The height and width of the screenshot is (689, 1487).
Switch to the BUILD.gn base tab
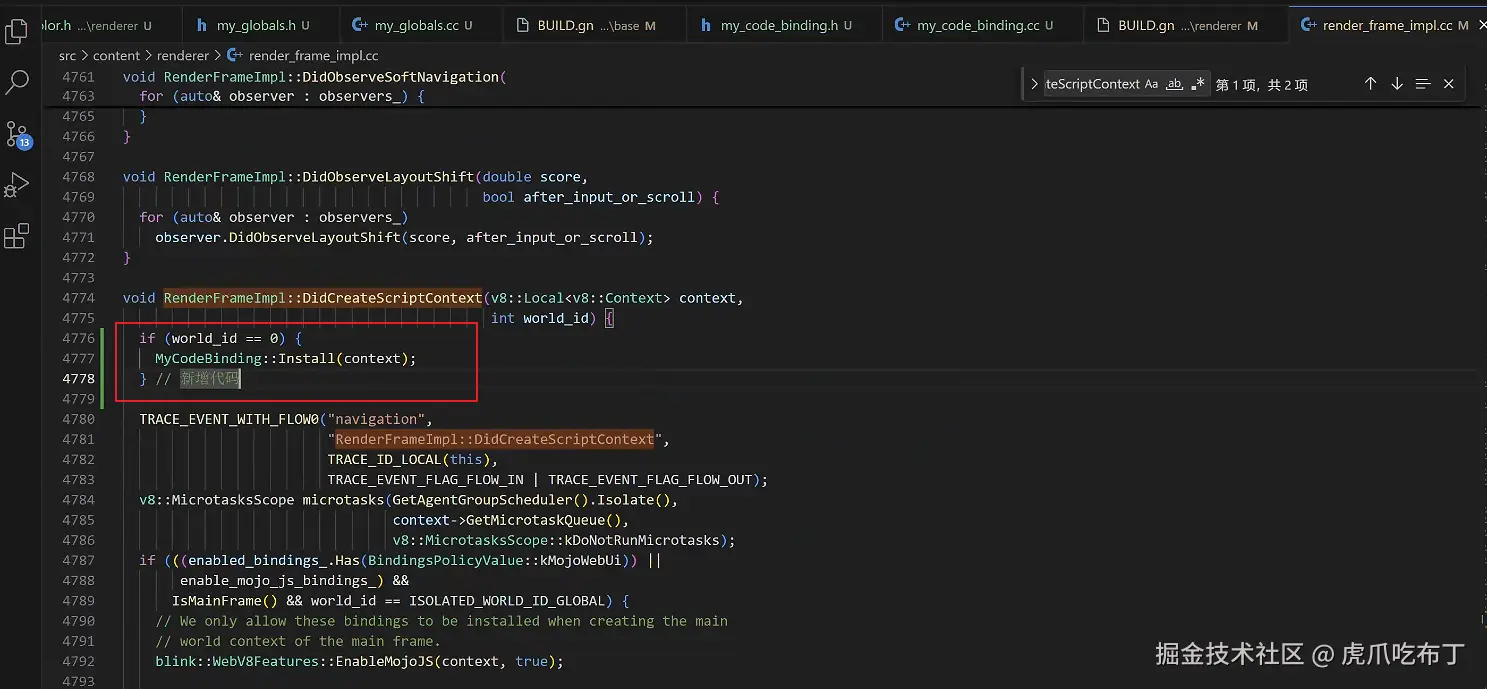(595, 25)
